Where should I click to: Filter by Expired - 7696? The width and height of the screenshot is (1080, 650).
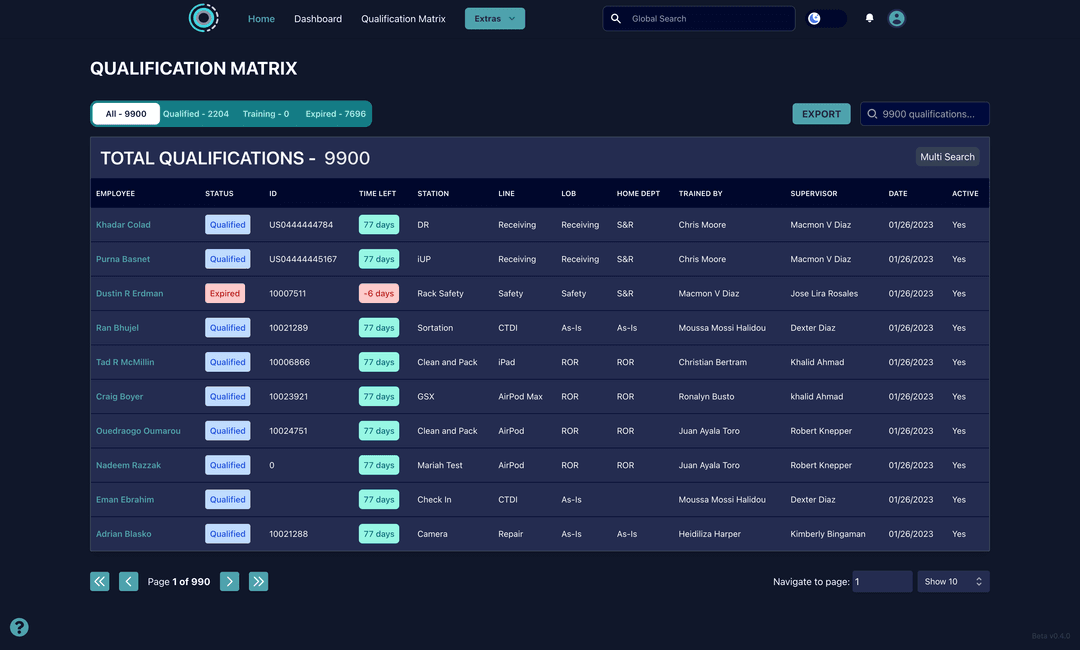335,114
